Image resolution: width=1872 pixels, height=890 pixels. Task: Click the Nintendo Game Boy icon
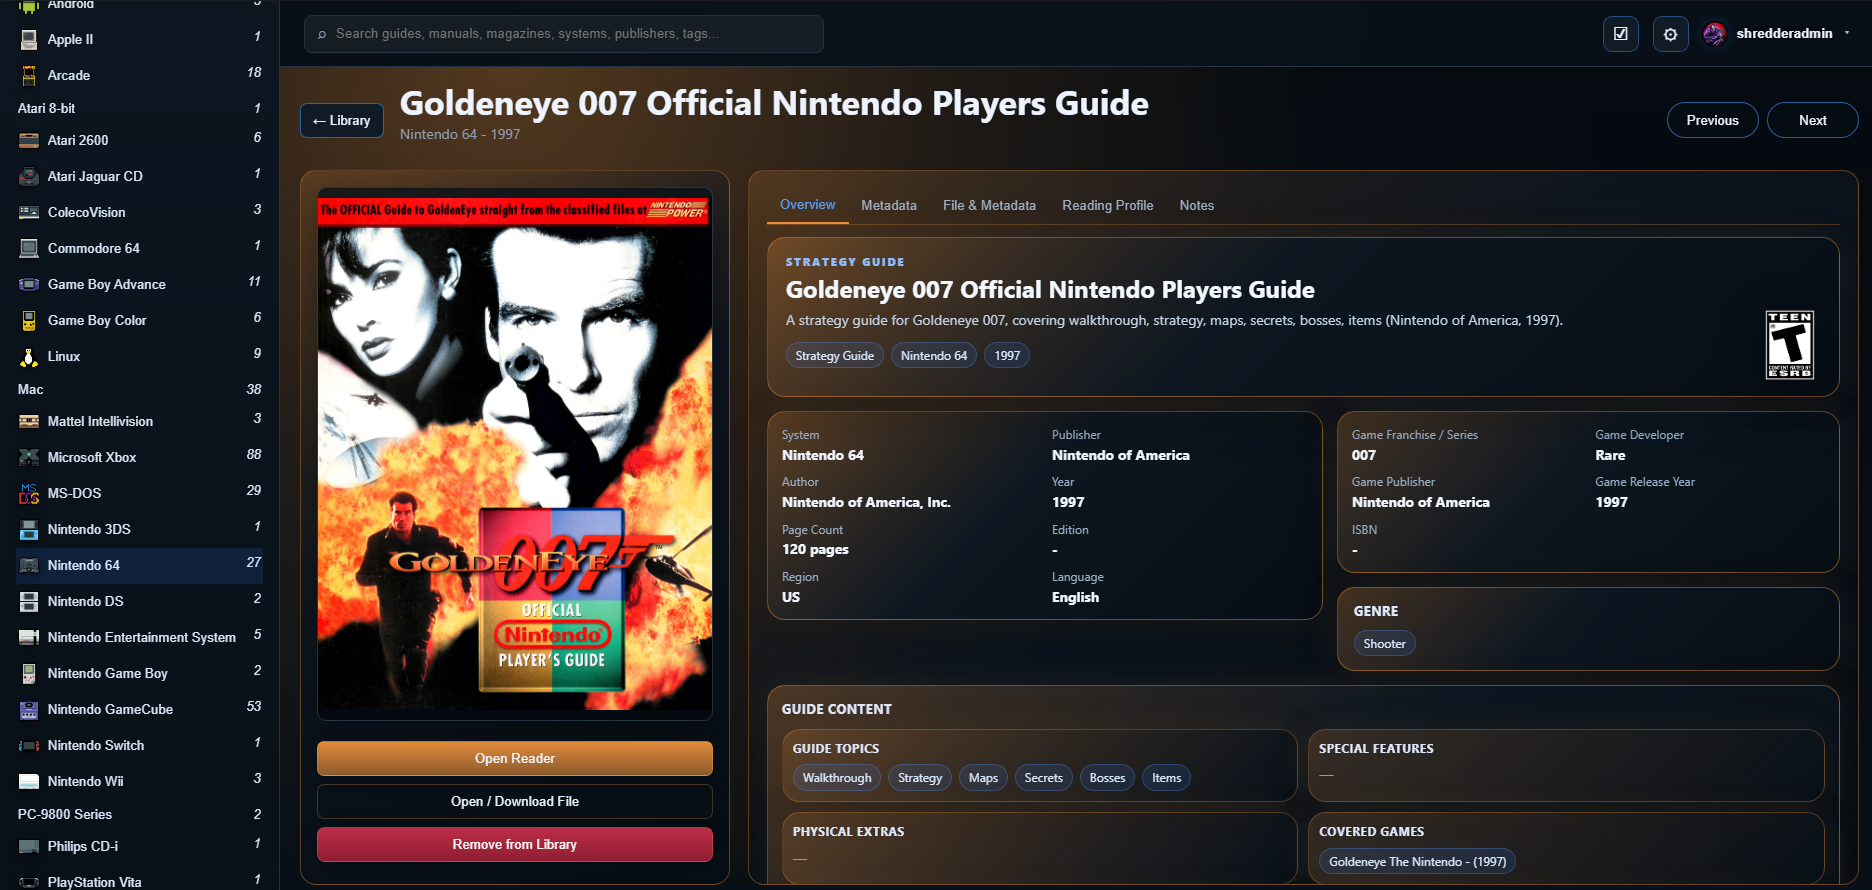29,673
